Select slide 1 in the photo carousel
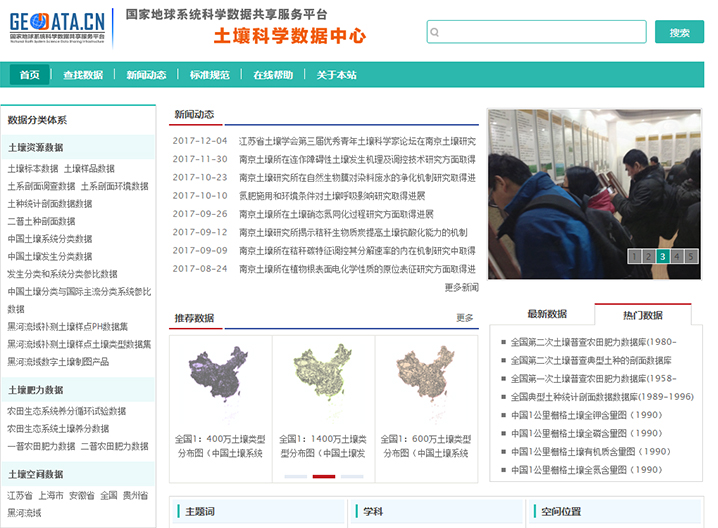The image size is (718, 528). coord(634,256)
